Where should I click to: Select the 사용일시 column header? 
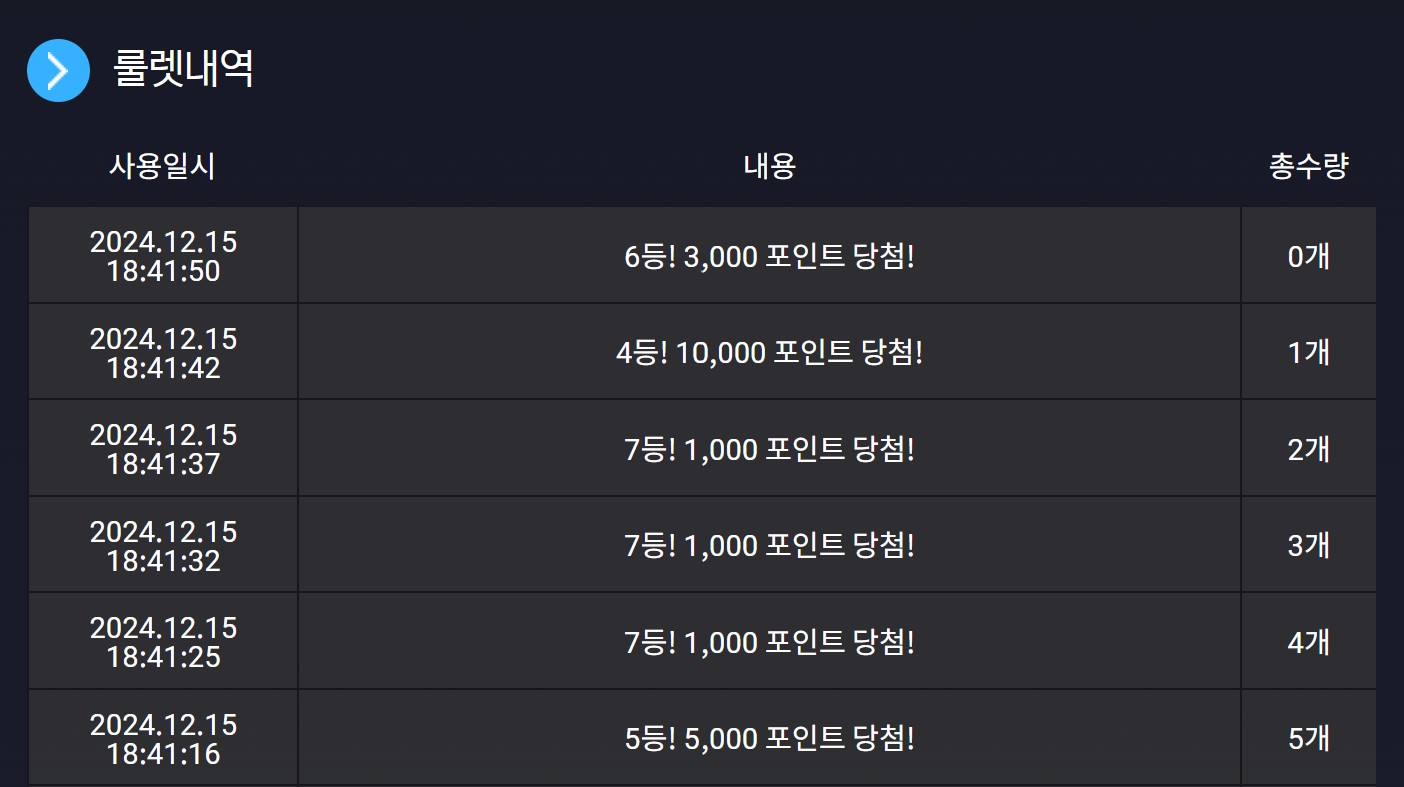pyautogui.click(x=162, y=166)
